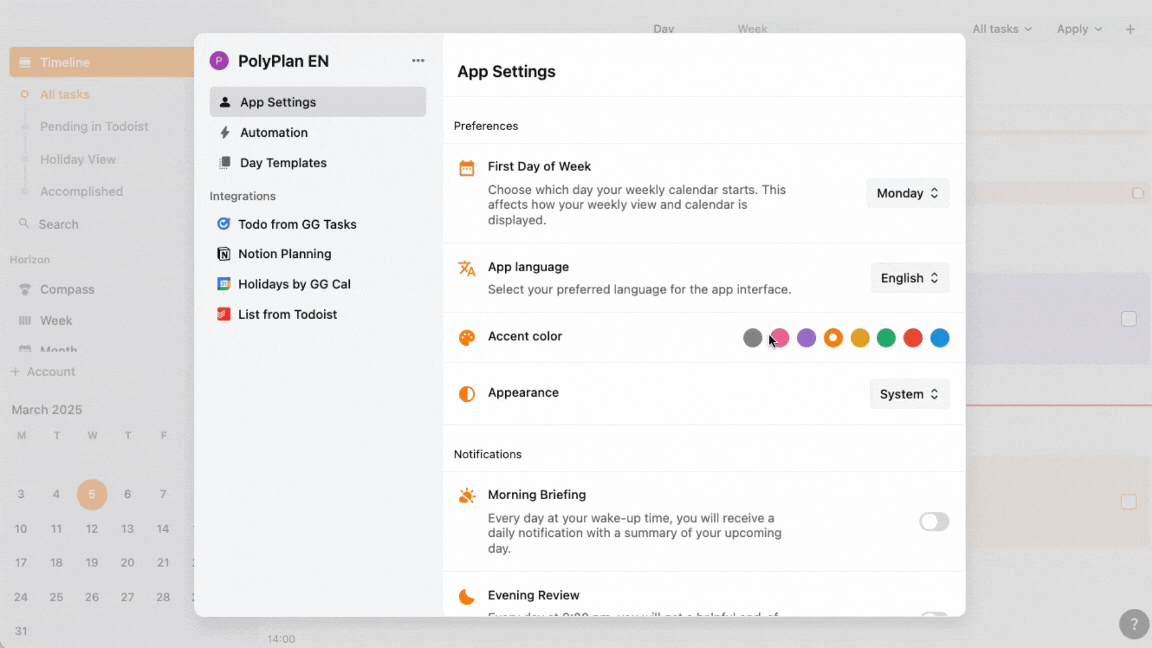Select the orange accent color radio

tap(833, 338)
